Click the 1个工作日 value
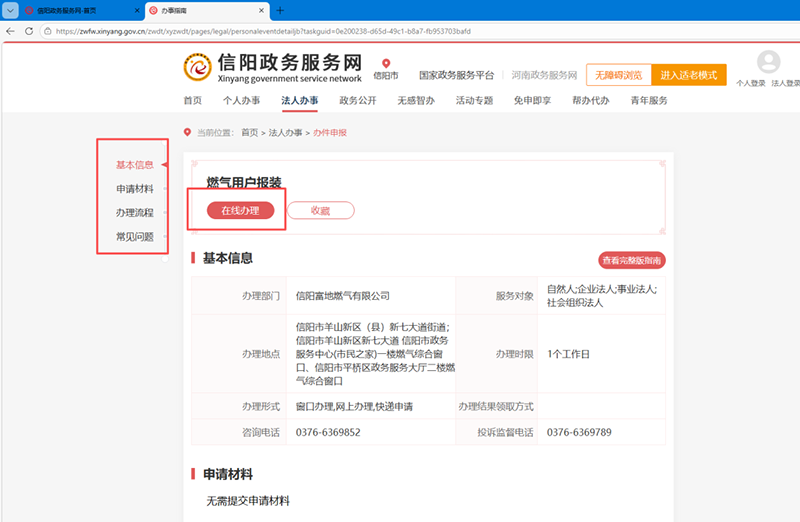This screenshot has height=522, width=800. click(x=568, y=354)
